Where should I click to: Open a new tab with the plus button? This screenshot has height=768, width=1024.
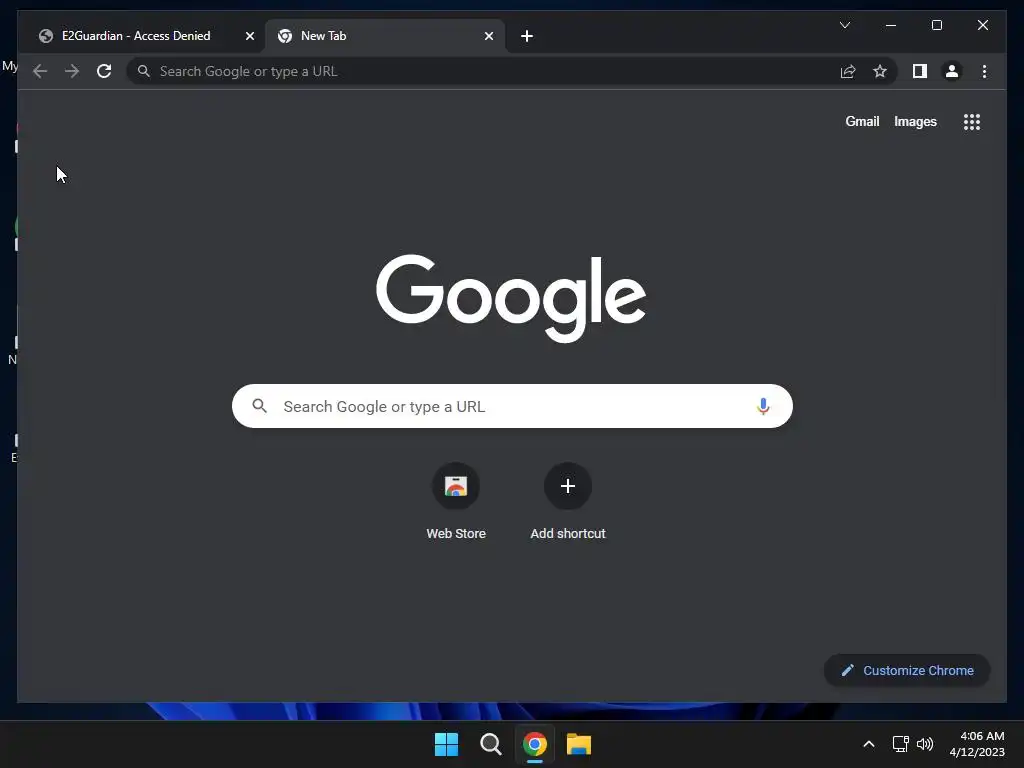pos(527,36)
